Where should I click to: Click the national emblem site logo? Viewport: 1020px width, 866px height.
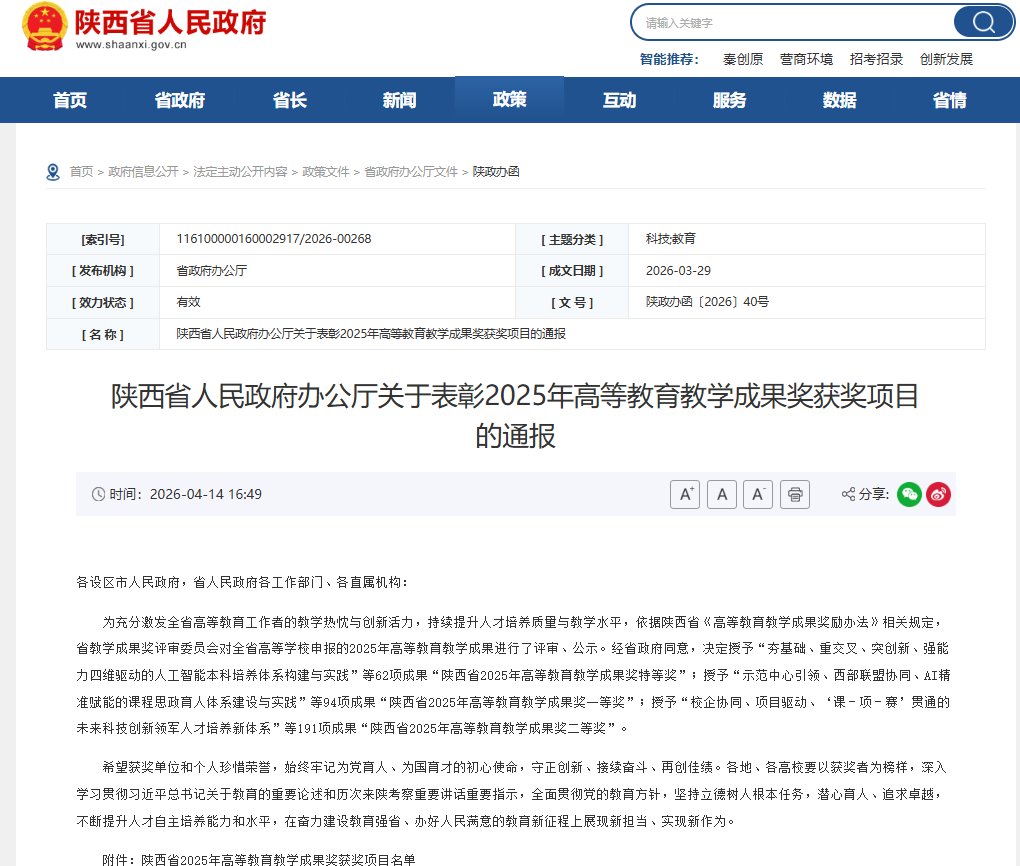click(x=43, y=27)
